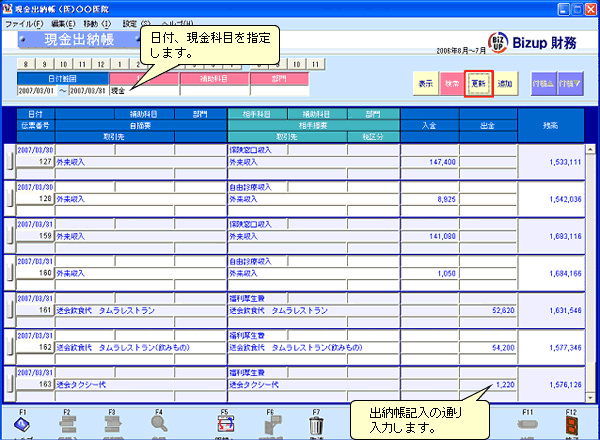600x440 pixels.
Task: Click withdrawal amount 54,200
Action: click(503, 348)
